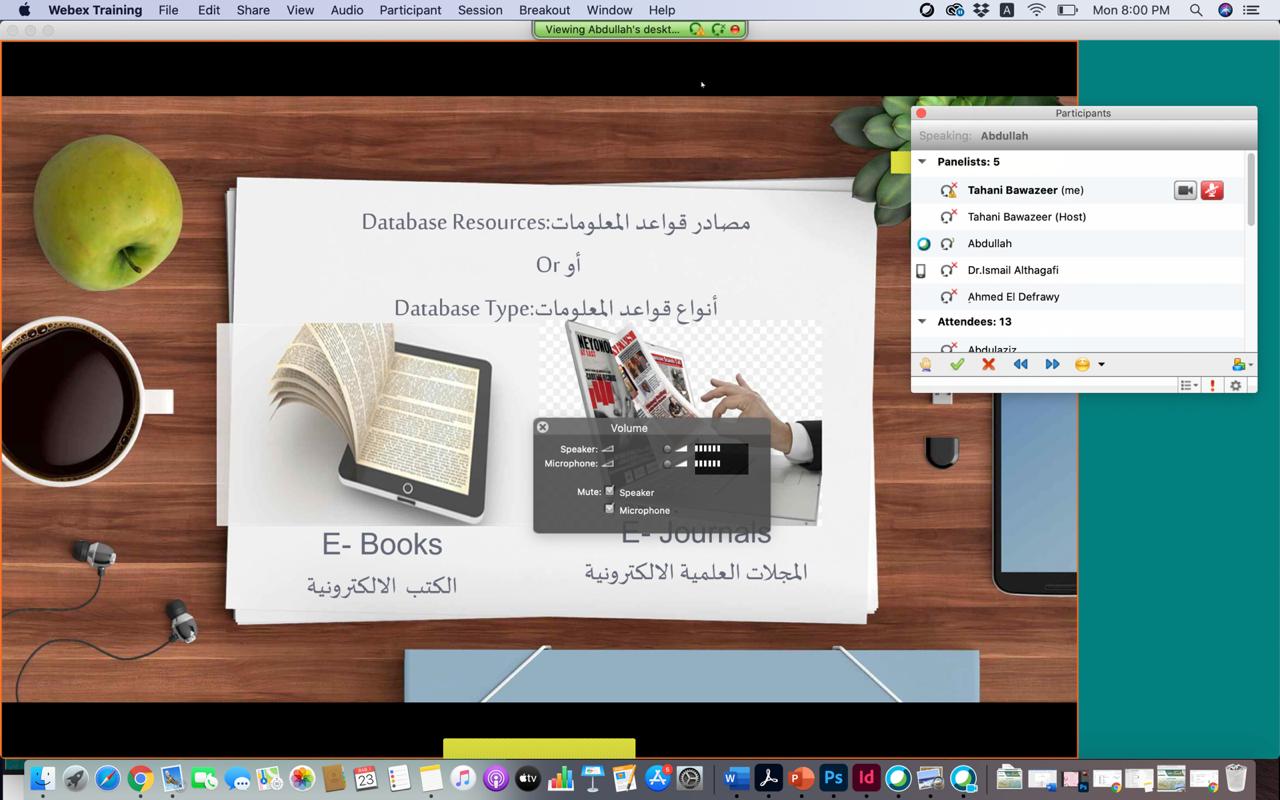This screenshot has width=1280, height=800.
Task: Open Adobe Acrobat from the Dock
Action: pos(768,778)
